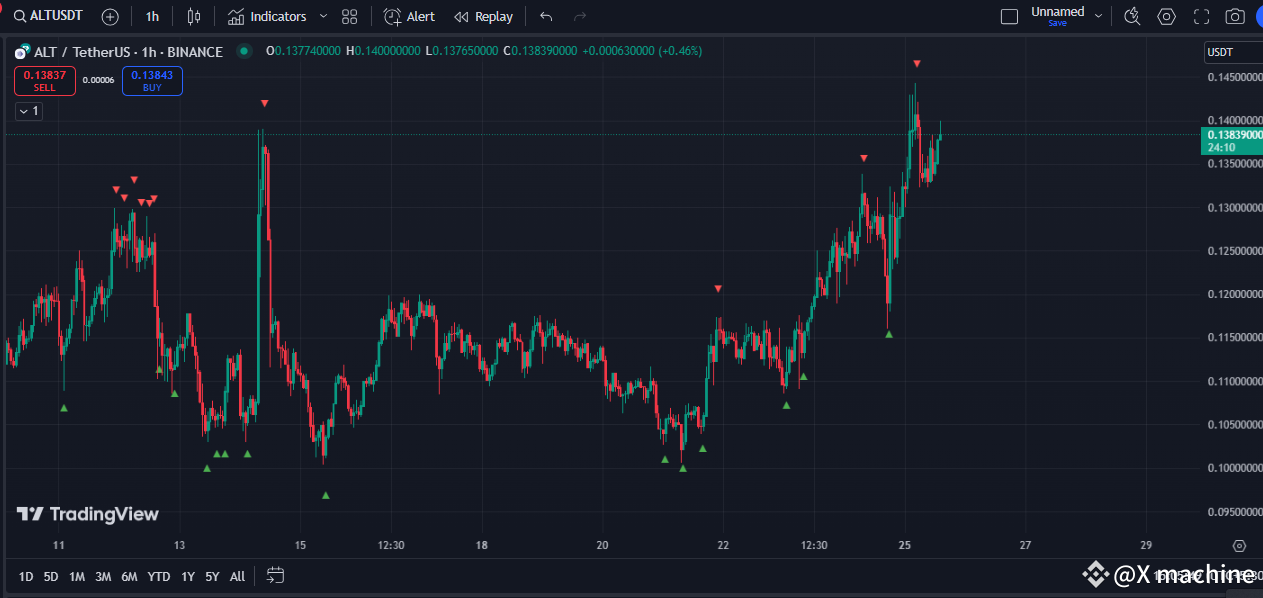Open the layout setup square icon
Screen dimensions: 1263x598
1010,16
